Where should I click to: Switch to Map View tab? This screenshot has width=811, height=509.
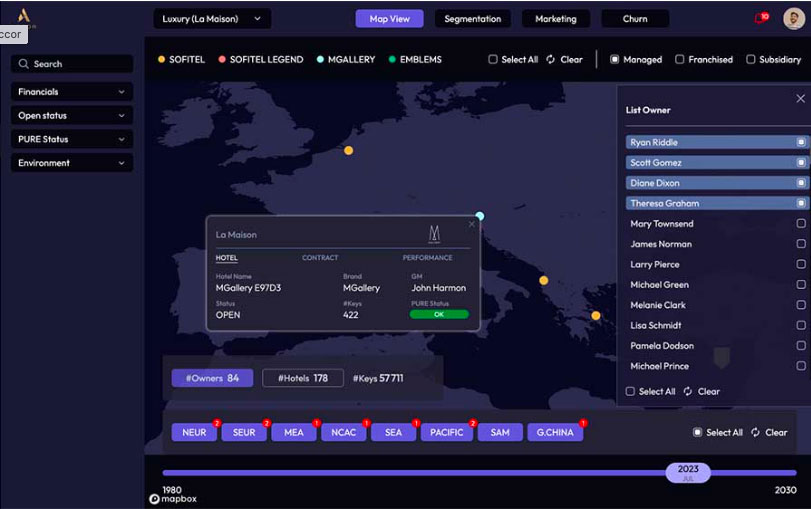coord(389,19)
